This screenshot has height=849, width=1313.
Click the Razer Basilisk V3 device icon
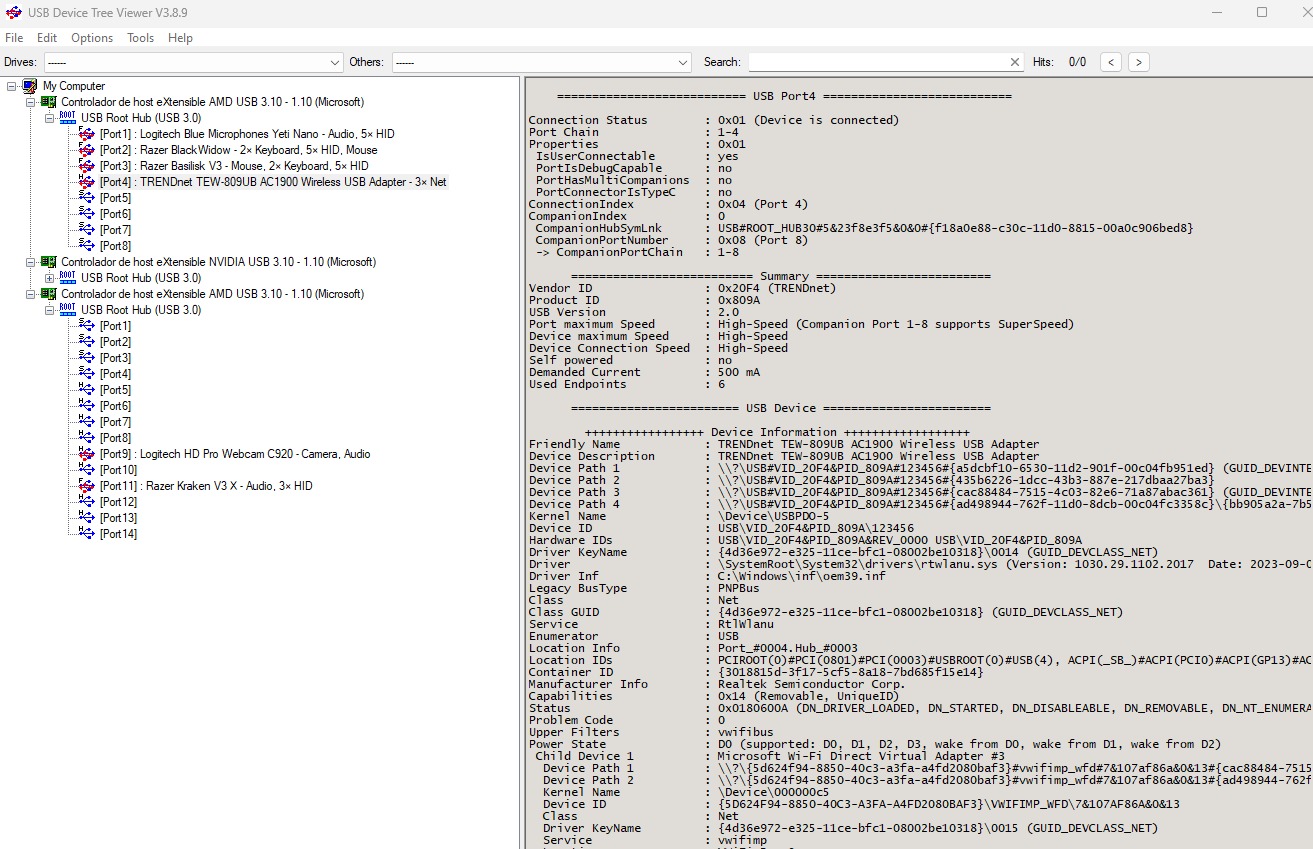click(x=87, y=166)
